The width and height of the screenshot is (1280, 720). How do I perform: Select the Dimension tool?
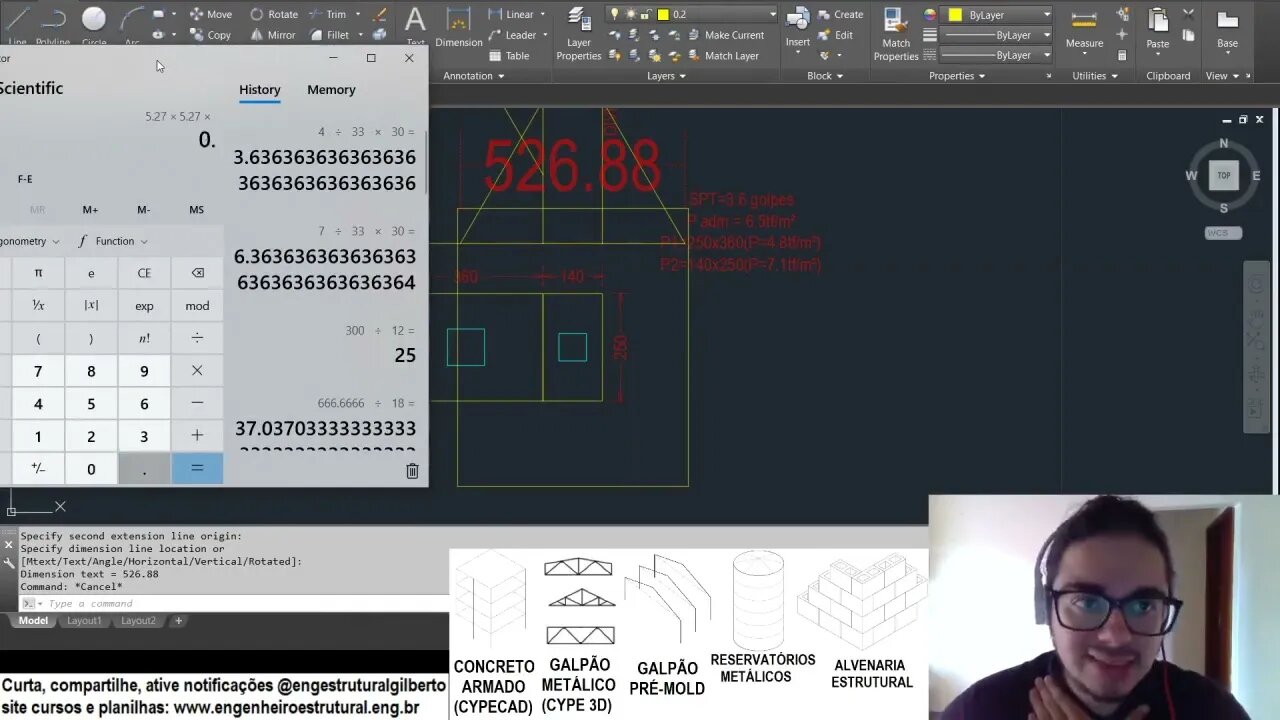point(459,27)
